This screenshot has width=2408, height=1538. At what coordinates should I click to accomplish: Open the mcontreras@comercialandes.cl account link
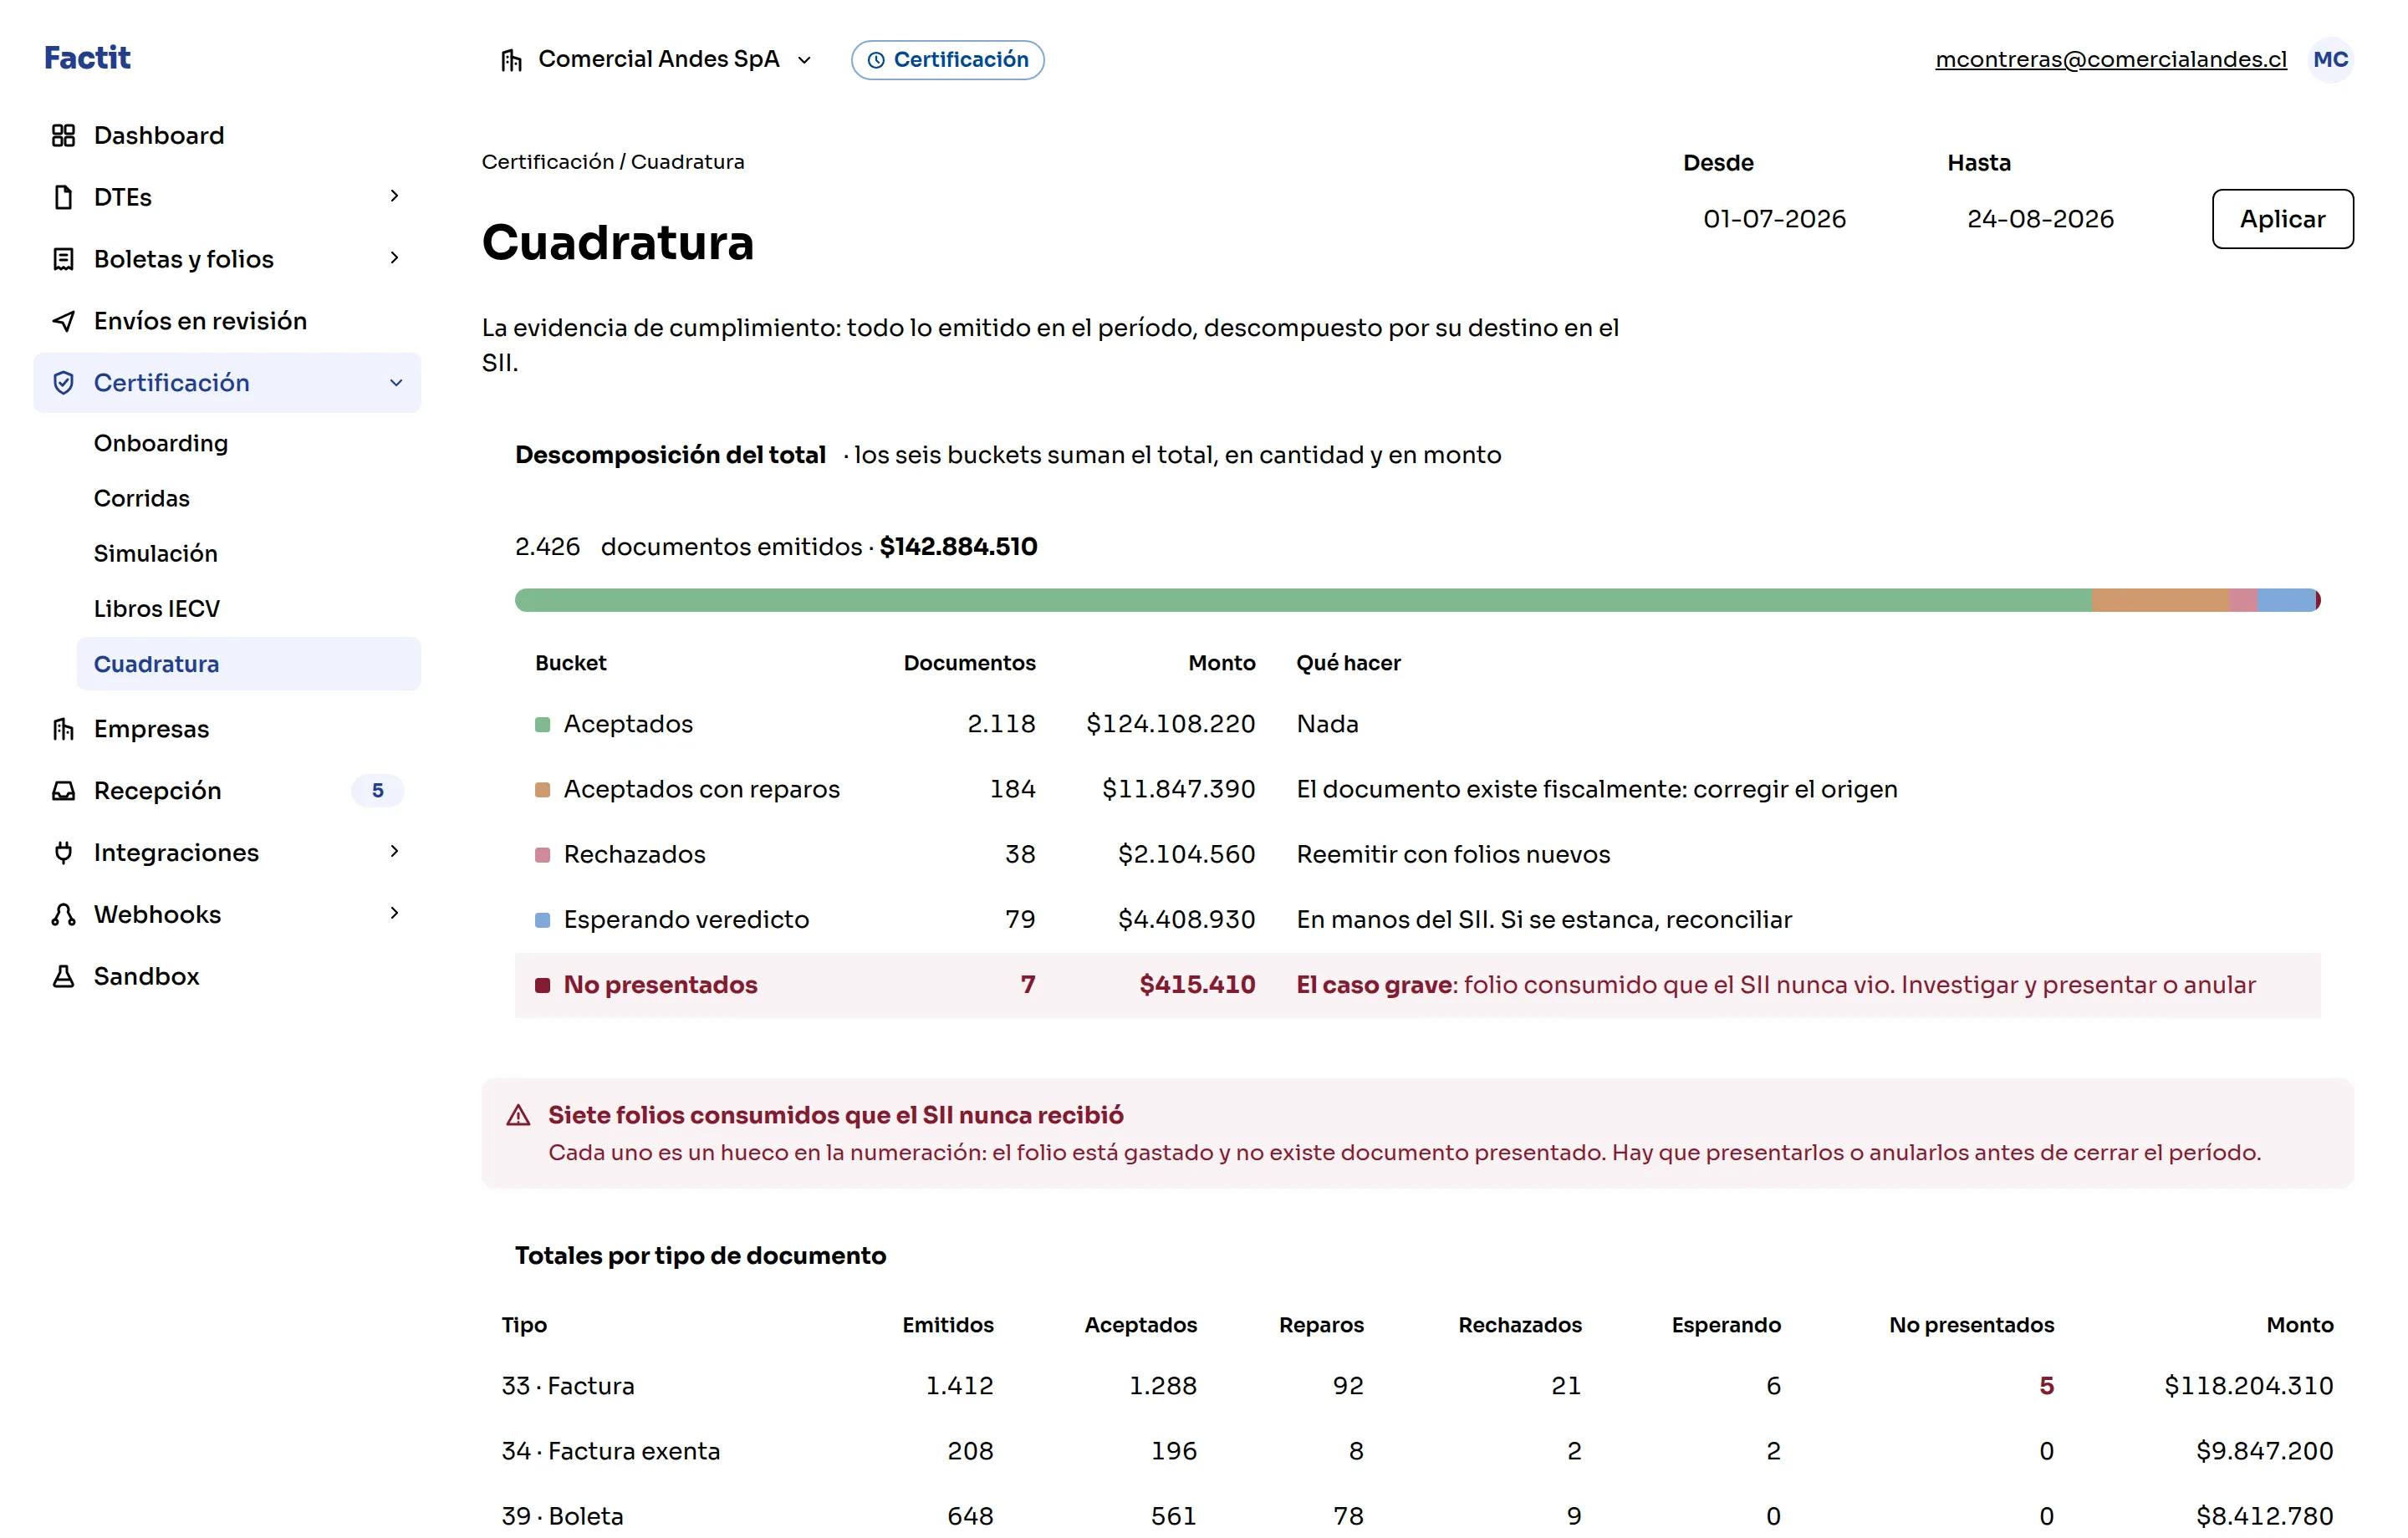(2110, 60)
